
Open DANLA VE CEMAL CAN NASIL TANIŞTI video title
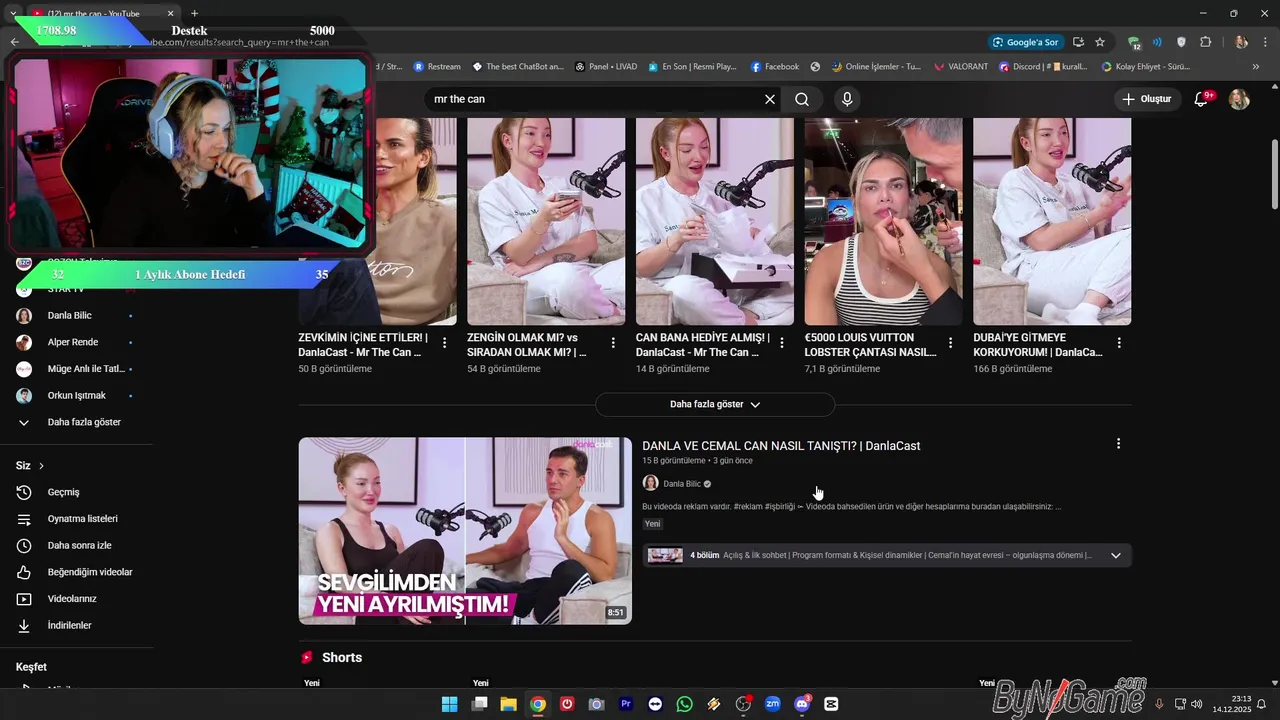click(781, 446)
